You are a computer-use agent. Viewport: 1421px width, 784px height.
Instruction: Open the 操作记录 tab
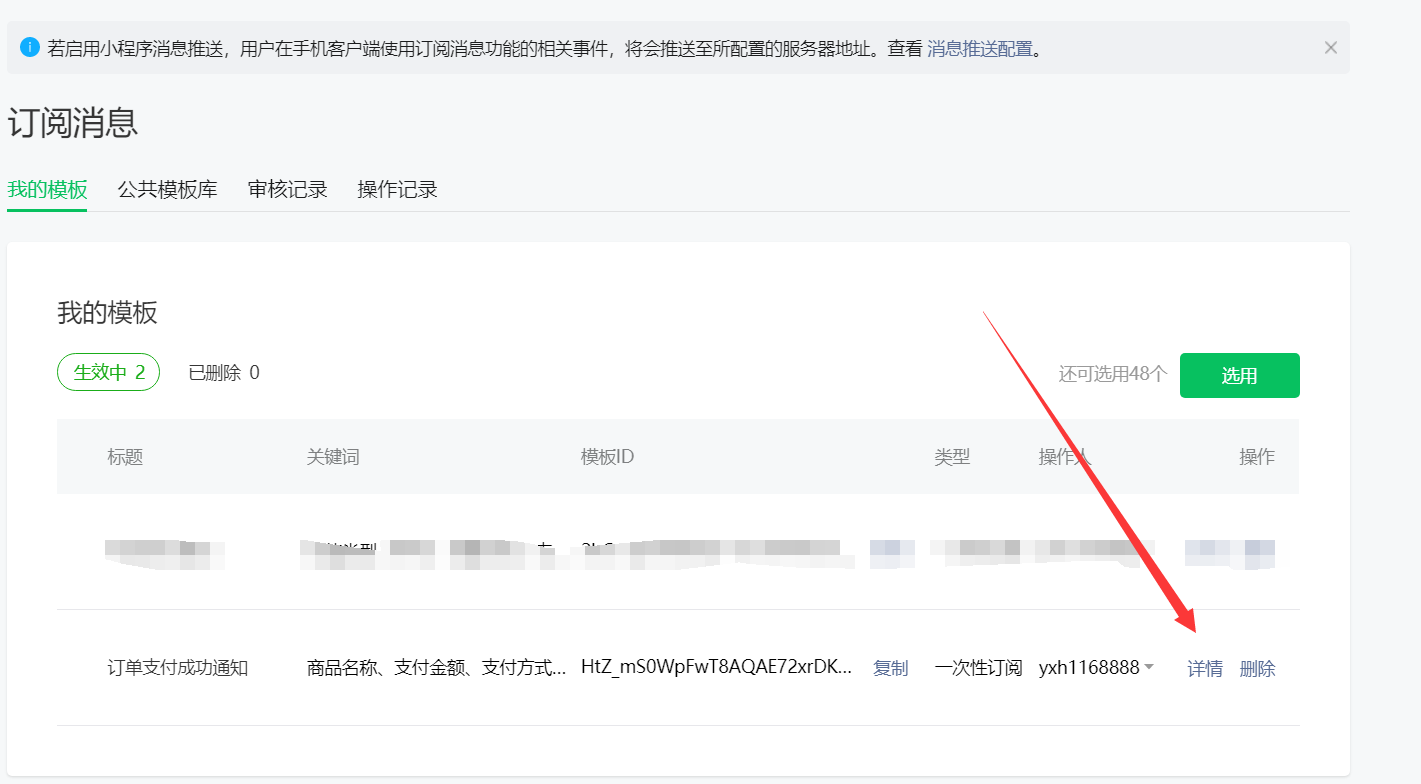(x=397, y=189)
